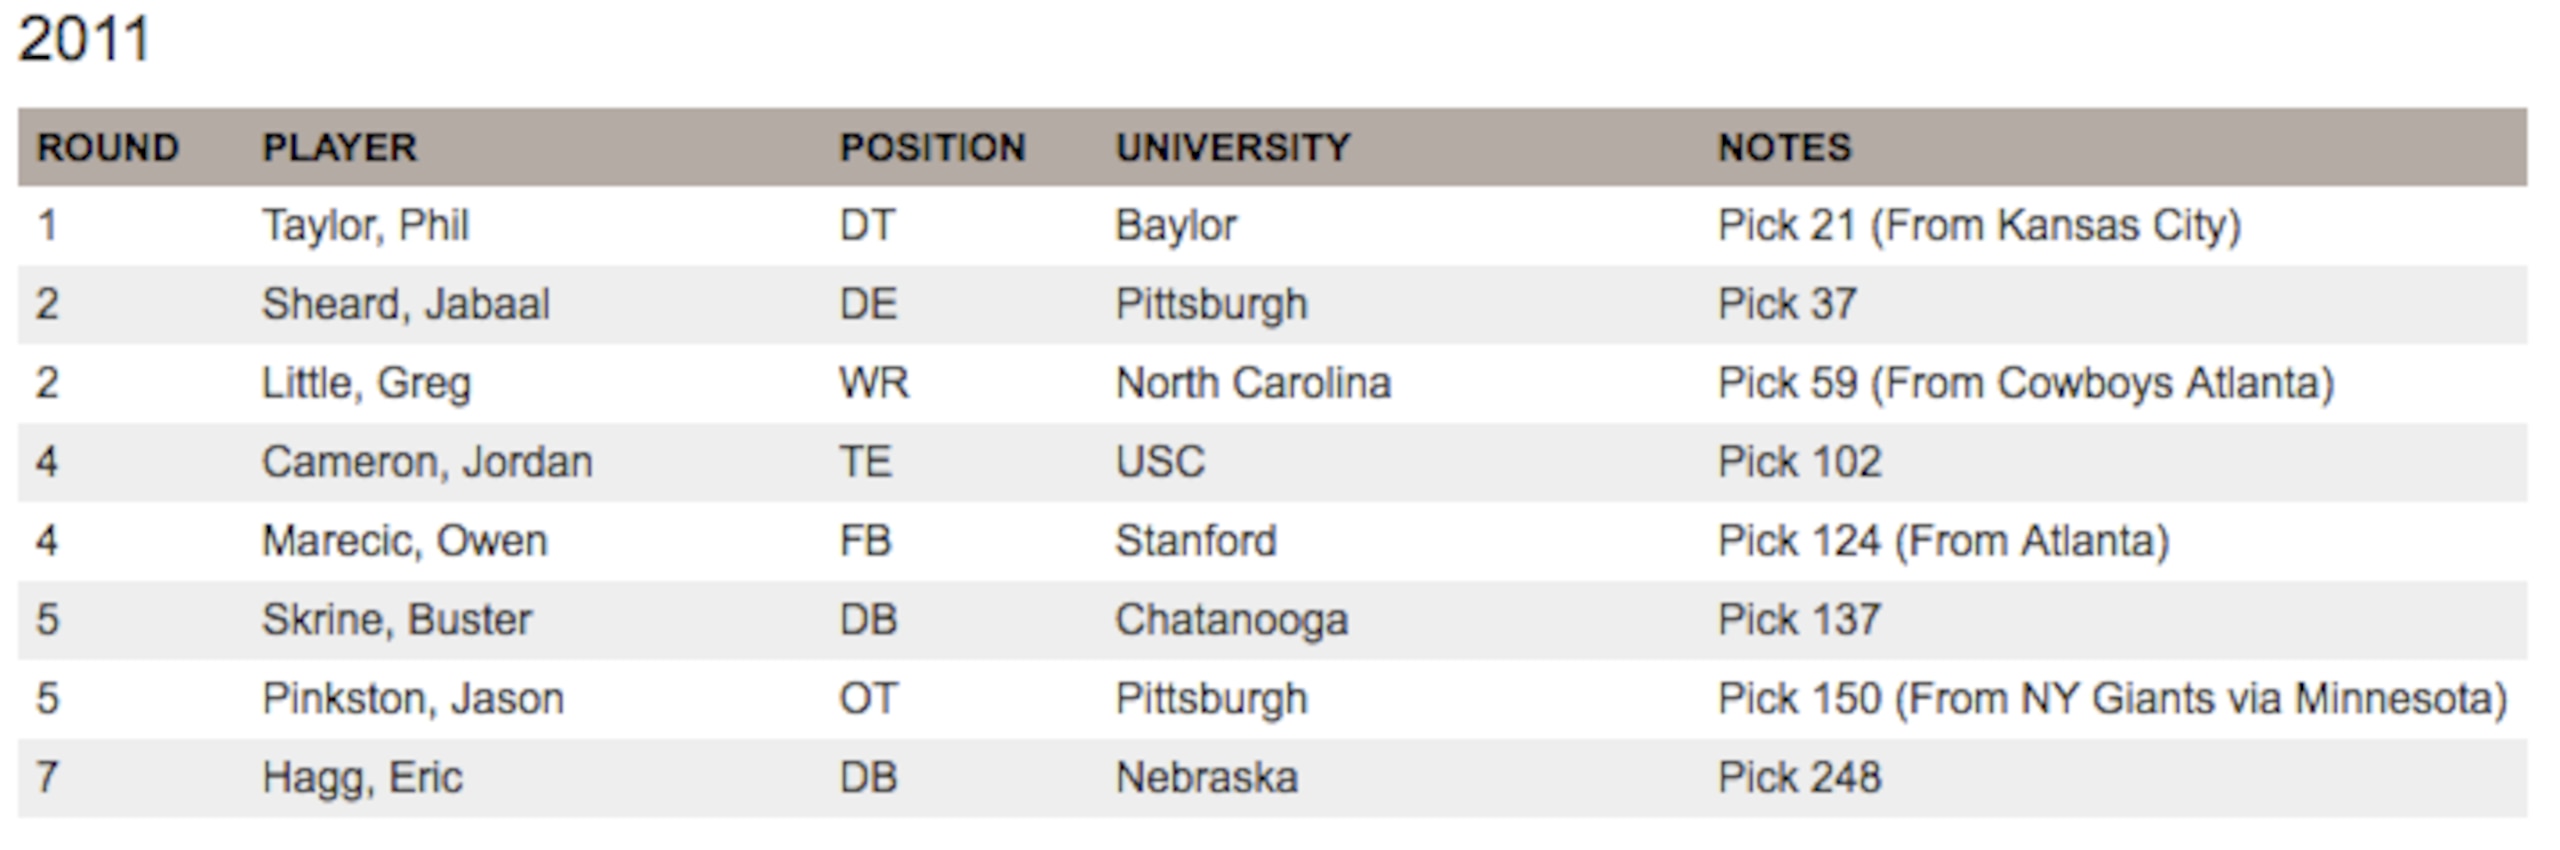The width and height of the screenshot is (2560, 850).
Task: Click the Skrine, Buster player name
Action: [x=396, y=620]
